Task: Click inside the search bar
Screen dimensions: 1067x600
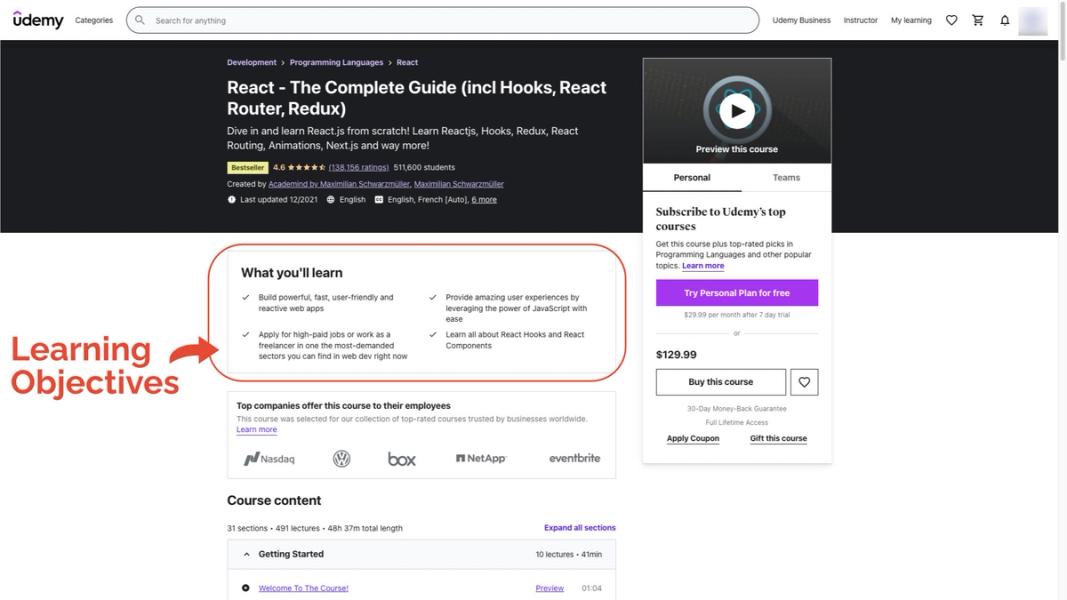Action: pyautogui.click(x=400, y=18)
